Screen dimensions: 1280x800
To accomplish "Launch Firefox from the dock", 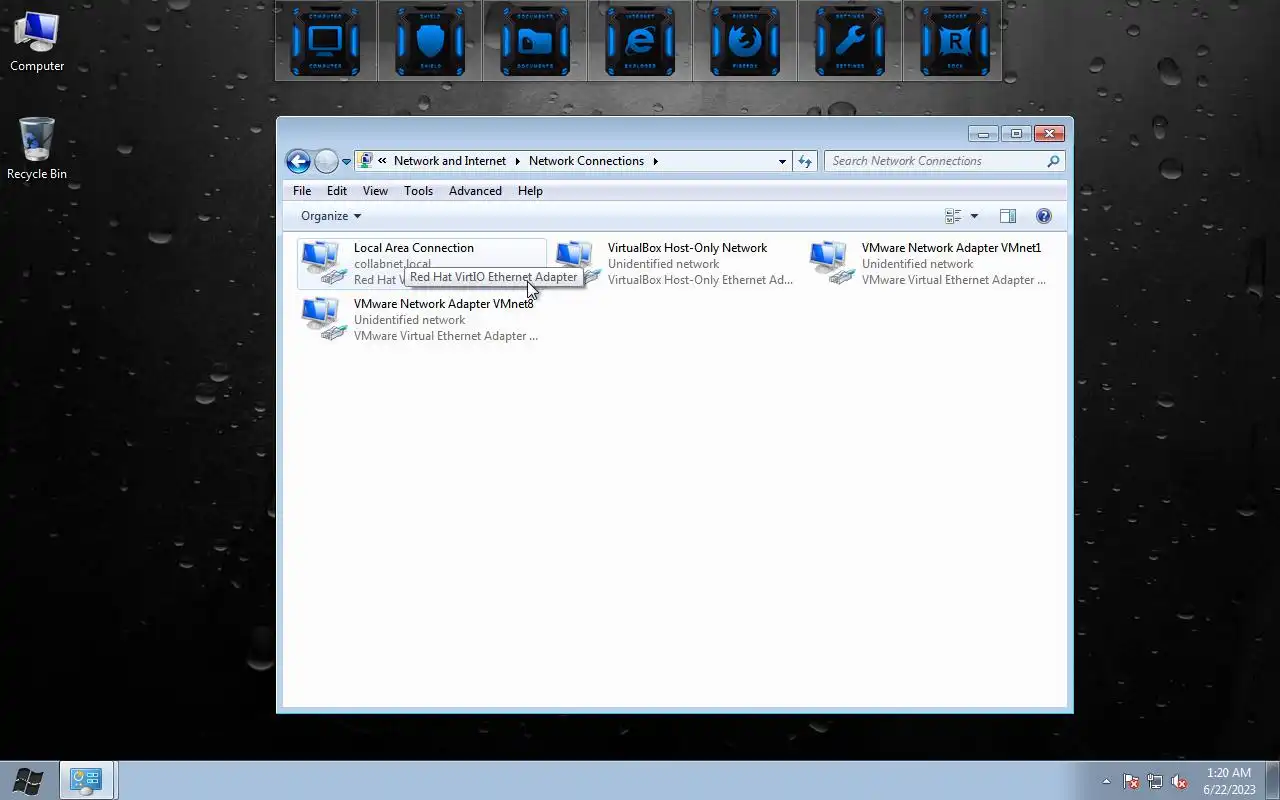I will (x=745, y=41).
